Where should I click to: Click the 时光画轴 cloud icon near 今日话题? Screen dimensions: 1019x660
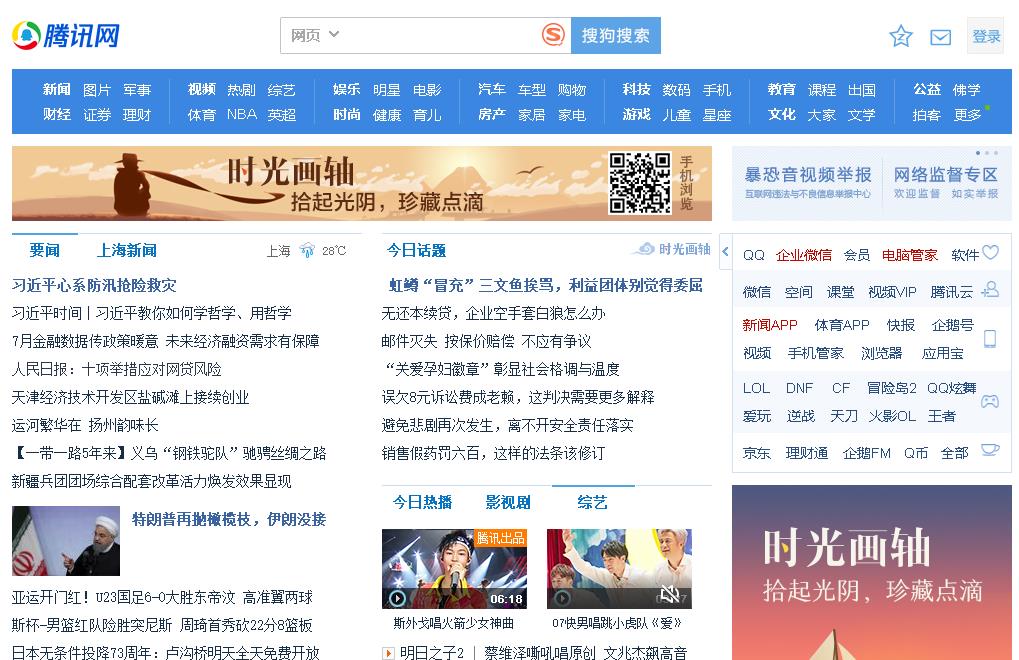(x=645, y=249)
